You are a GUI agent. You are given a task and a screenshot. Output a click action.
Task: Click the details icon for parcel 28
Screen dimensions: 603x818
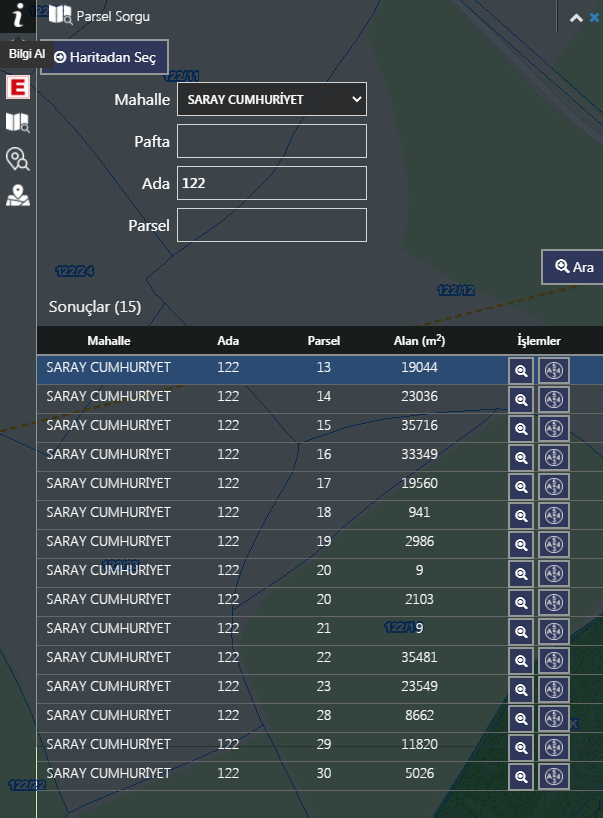(554, 719)
